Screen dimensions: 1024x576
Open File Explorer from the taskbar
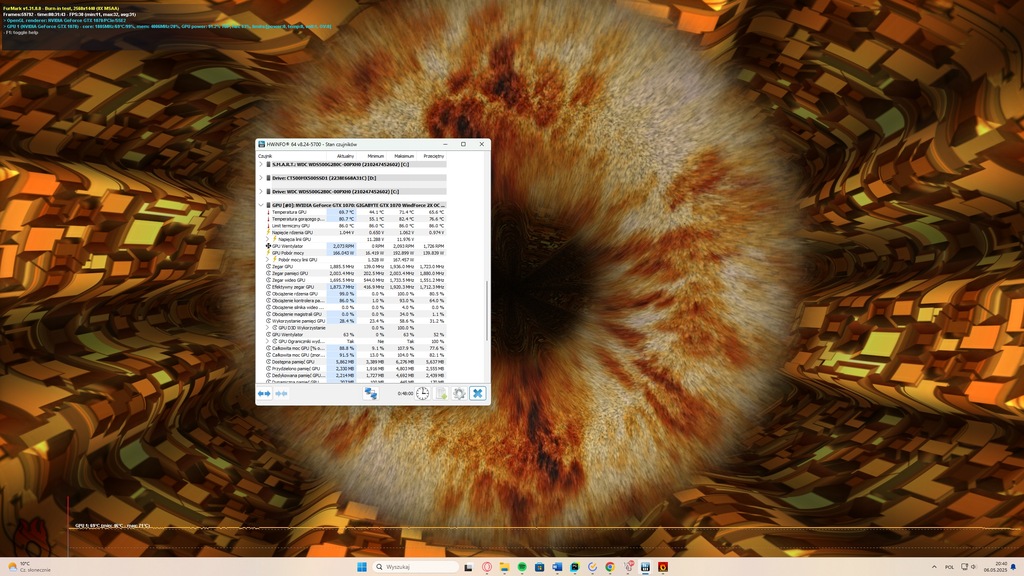[504, 567]
